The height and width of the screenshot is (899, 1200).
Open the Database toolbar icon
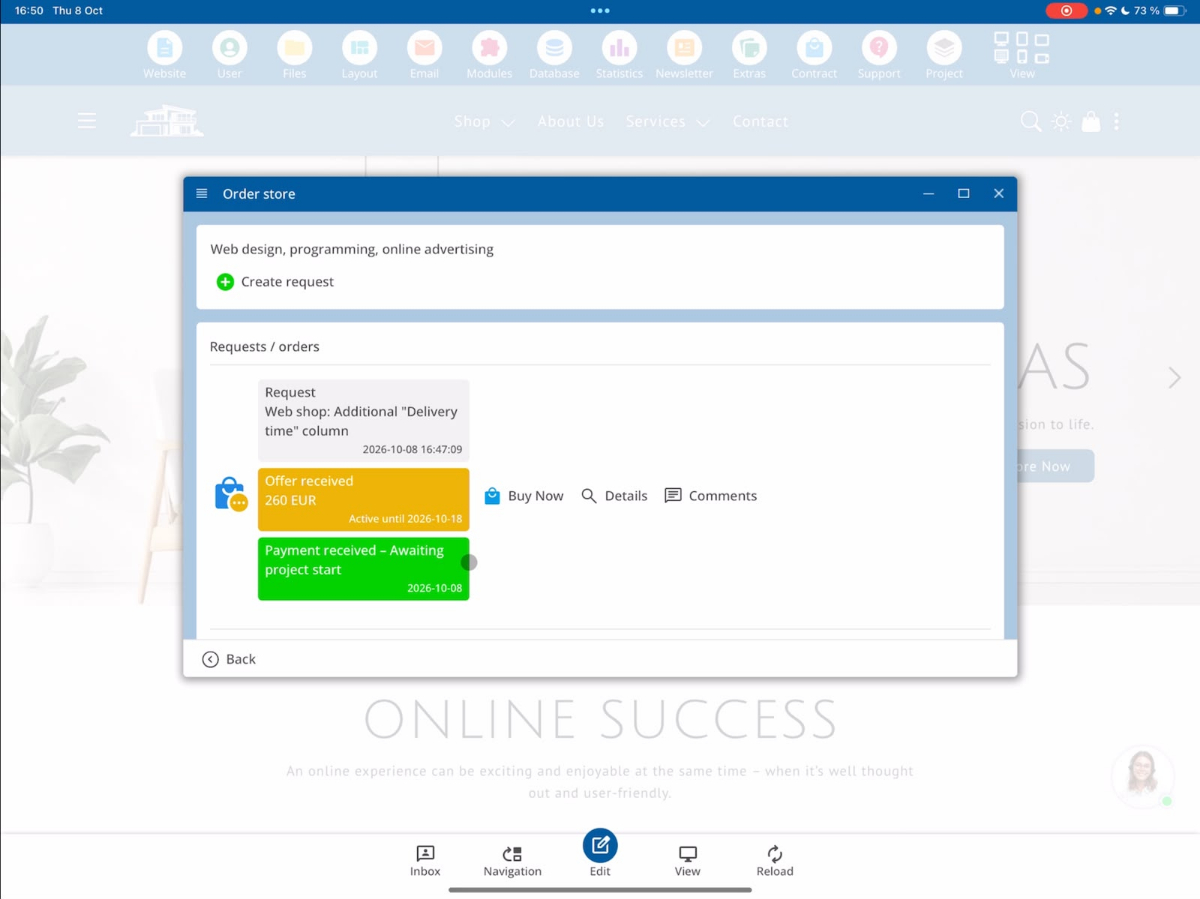[554, 48]
